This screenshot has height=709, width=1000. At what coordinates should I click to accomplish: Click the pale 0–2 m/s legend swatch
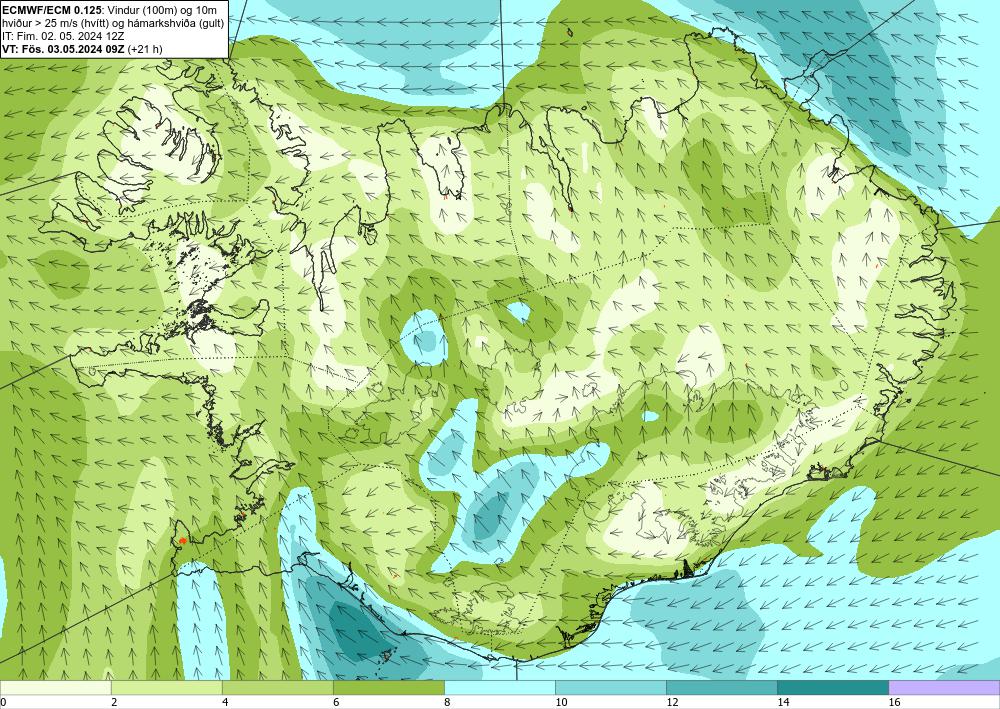pos(55,688)
